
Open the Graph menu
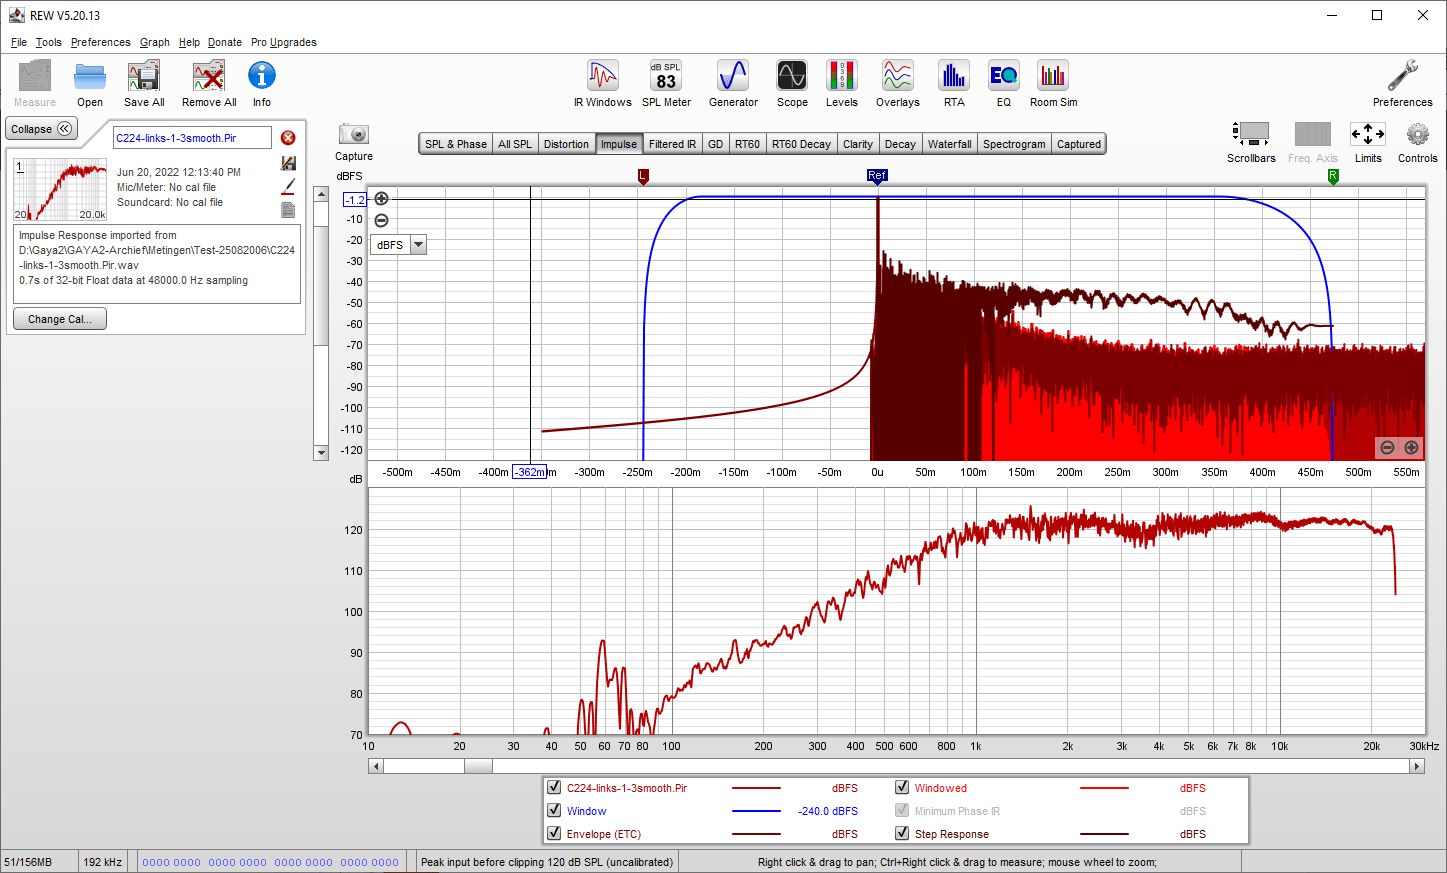155,42
